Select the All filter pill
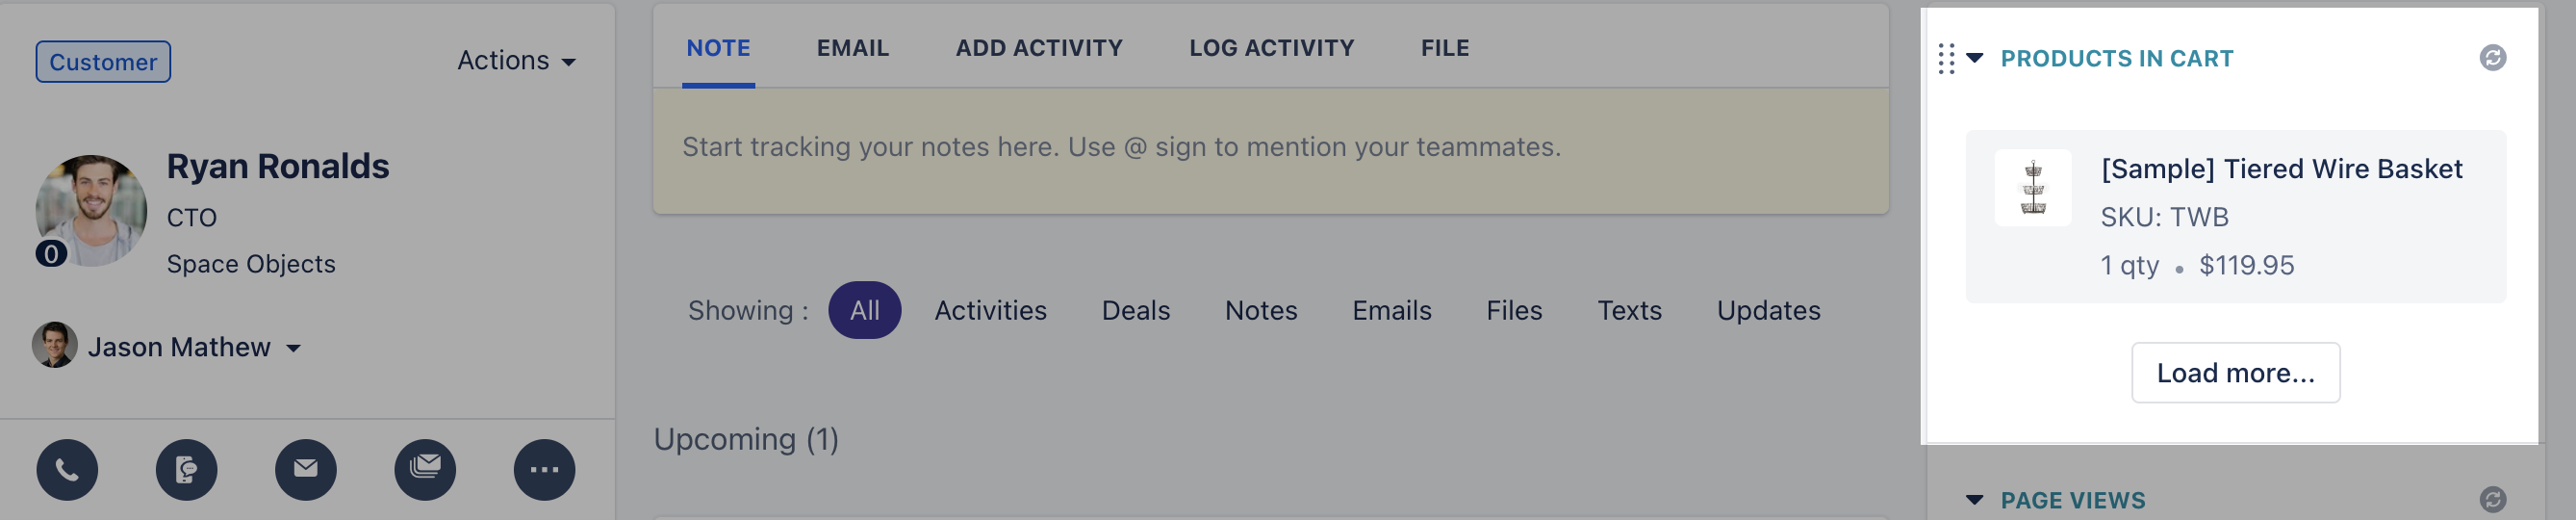2576x520 pixels. pos(864,310)
